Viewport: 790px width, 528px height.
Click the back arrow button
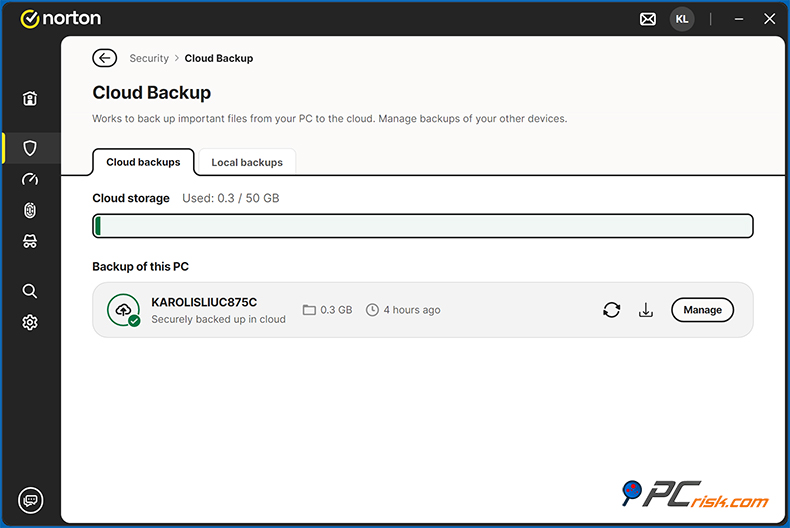(104, 58)
